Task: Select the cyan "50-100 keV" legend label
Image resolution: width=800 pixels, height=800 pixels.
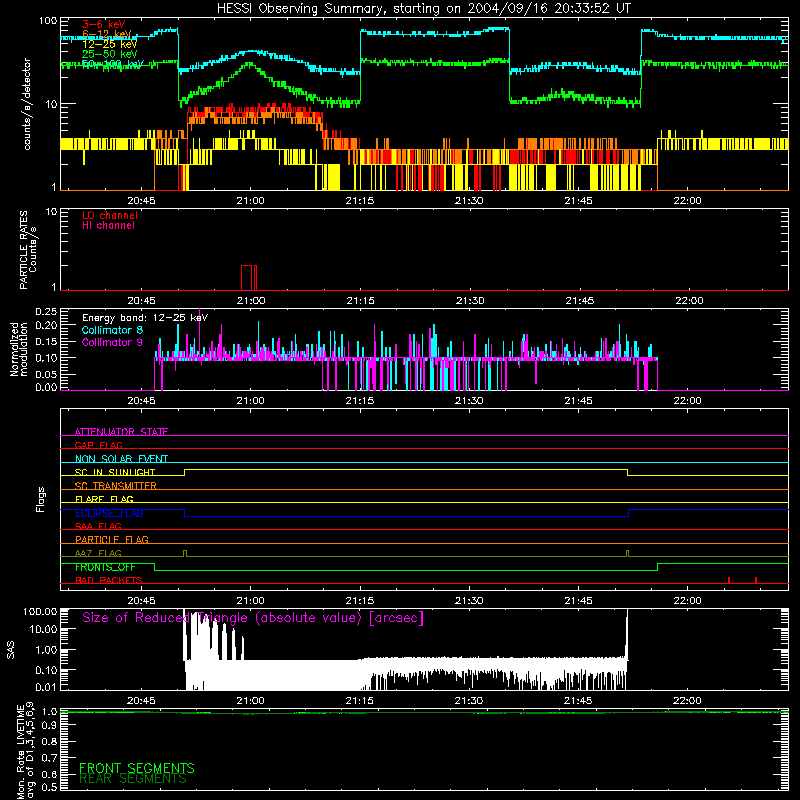Action: click(113, 63)
